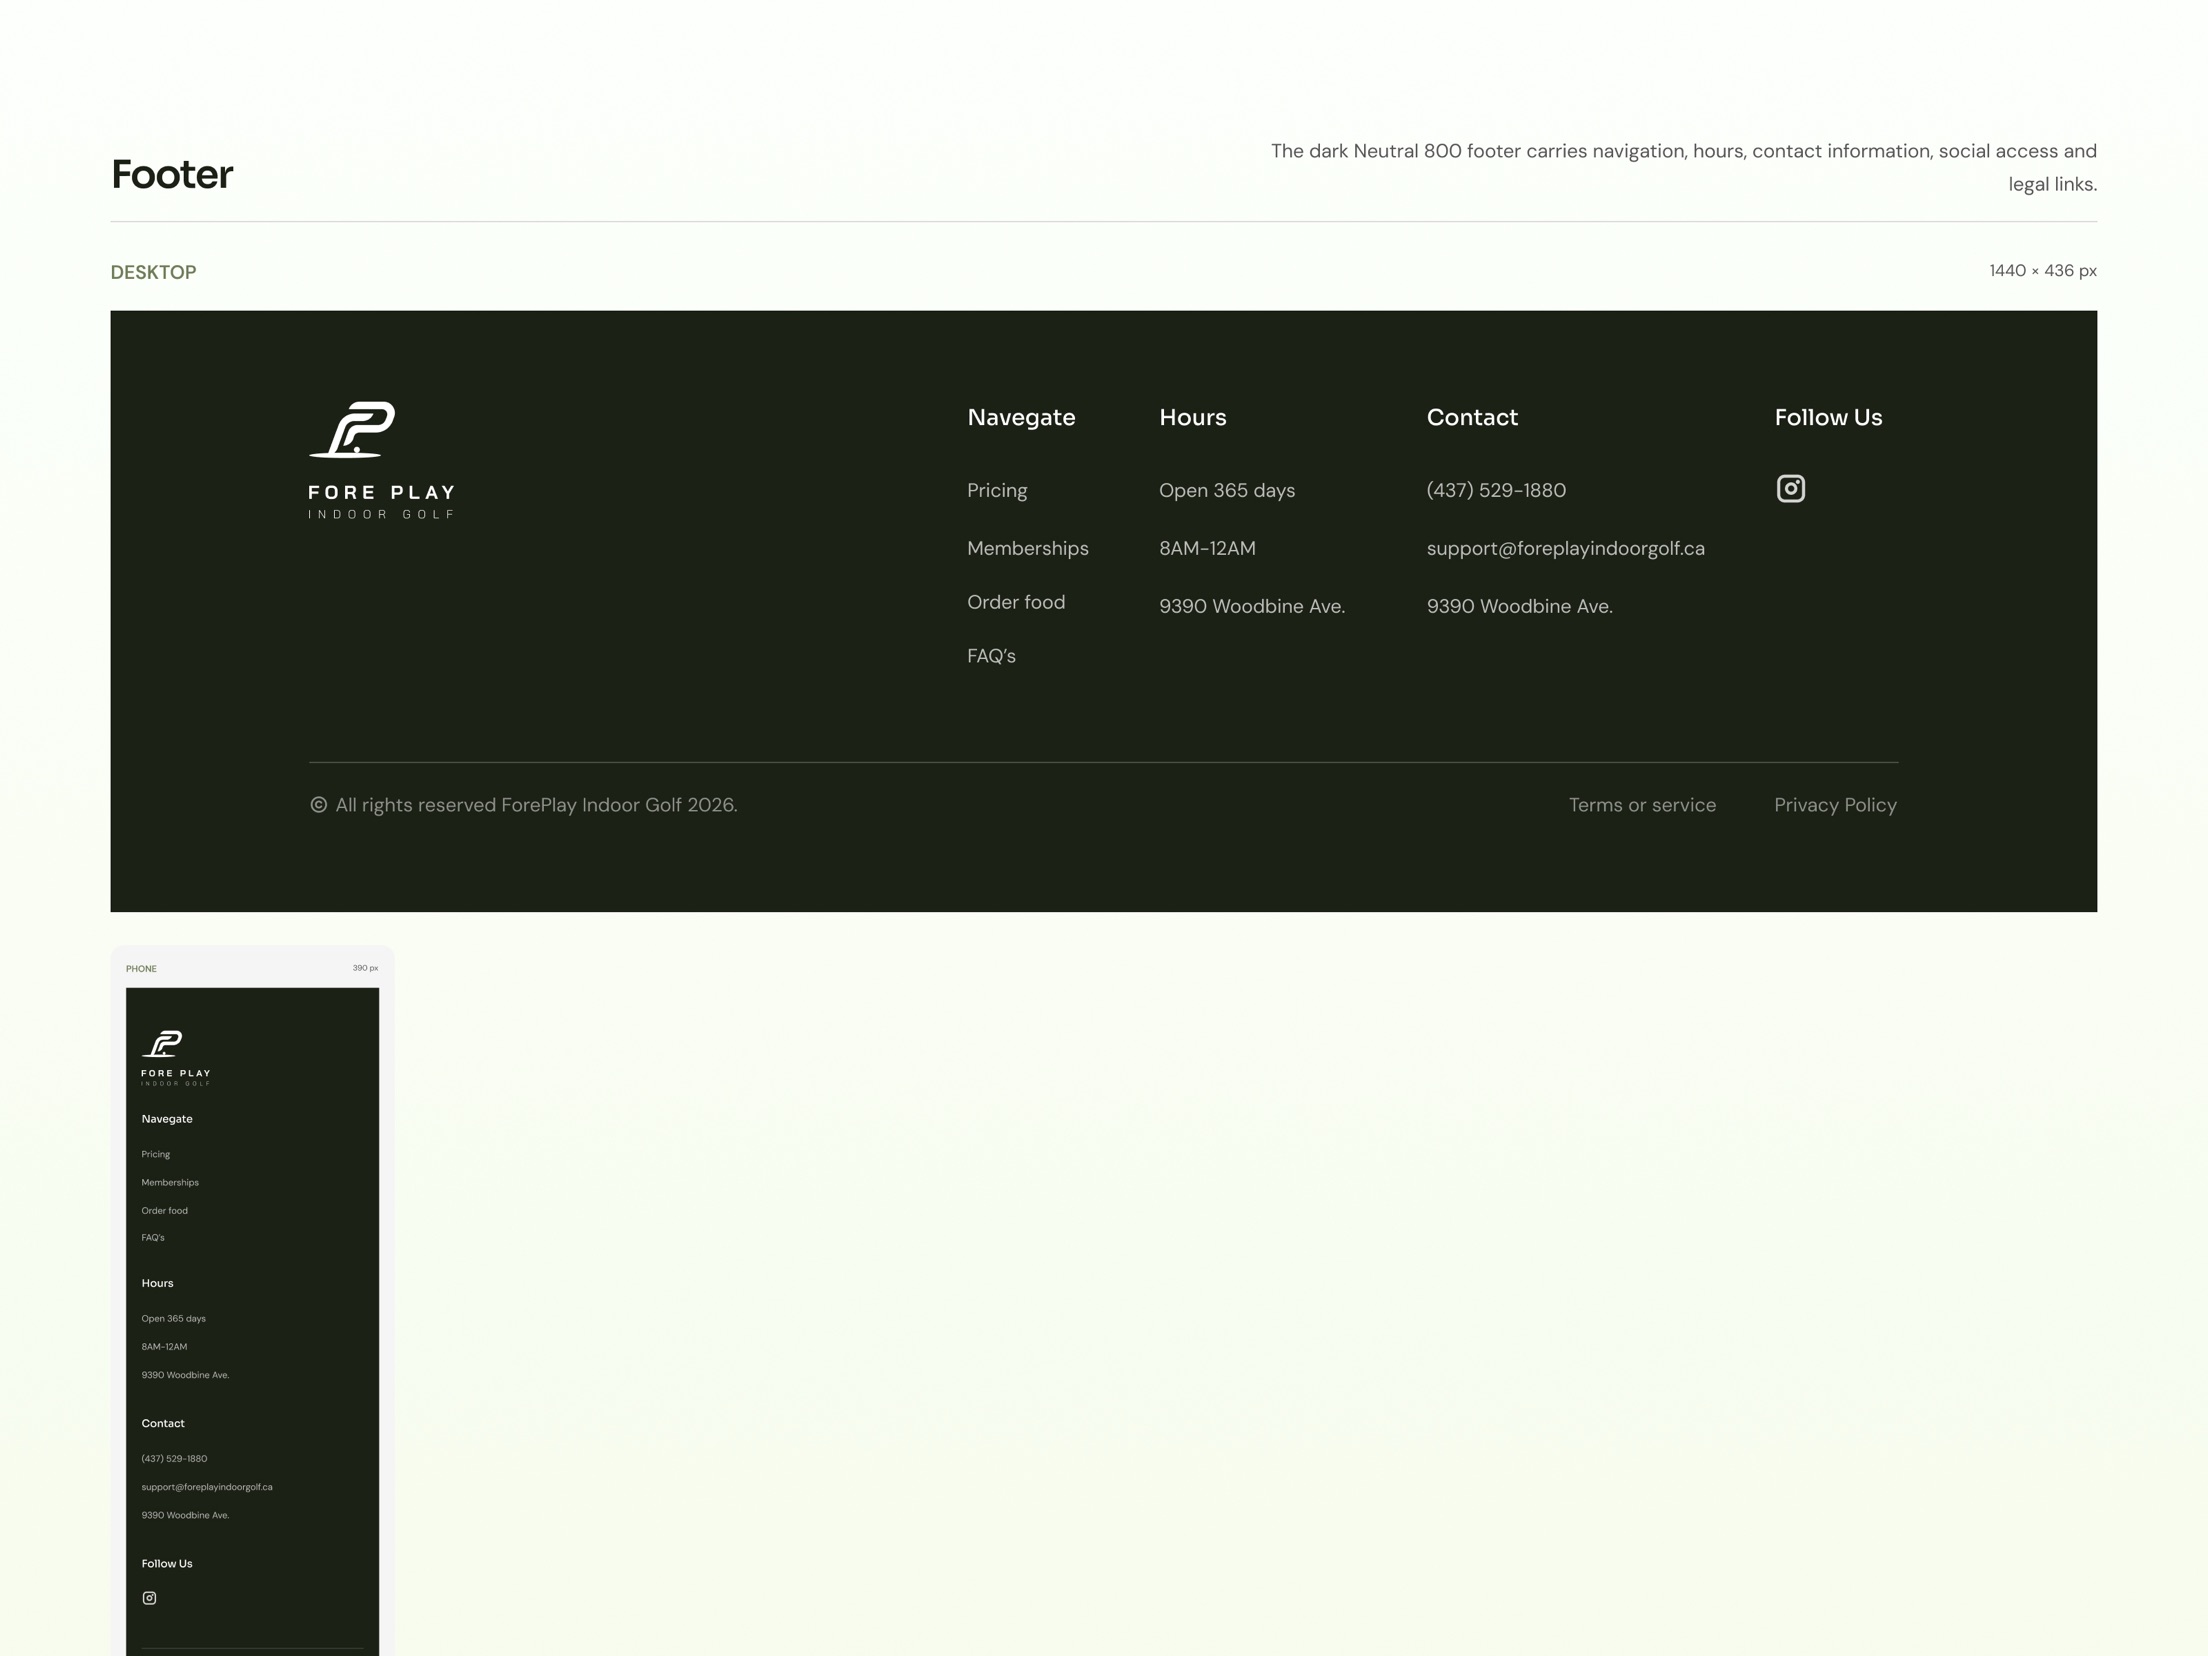
Task: Open FAQ's link in phone footer
Action: (153, 1238)
